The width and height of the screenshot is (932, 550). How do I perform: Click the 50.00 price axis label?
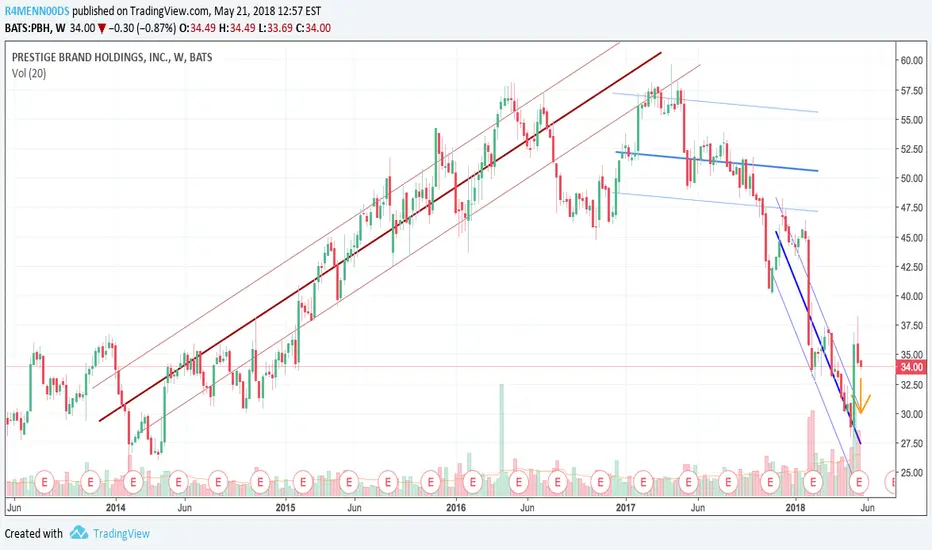click(911, 178)
